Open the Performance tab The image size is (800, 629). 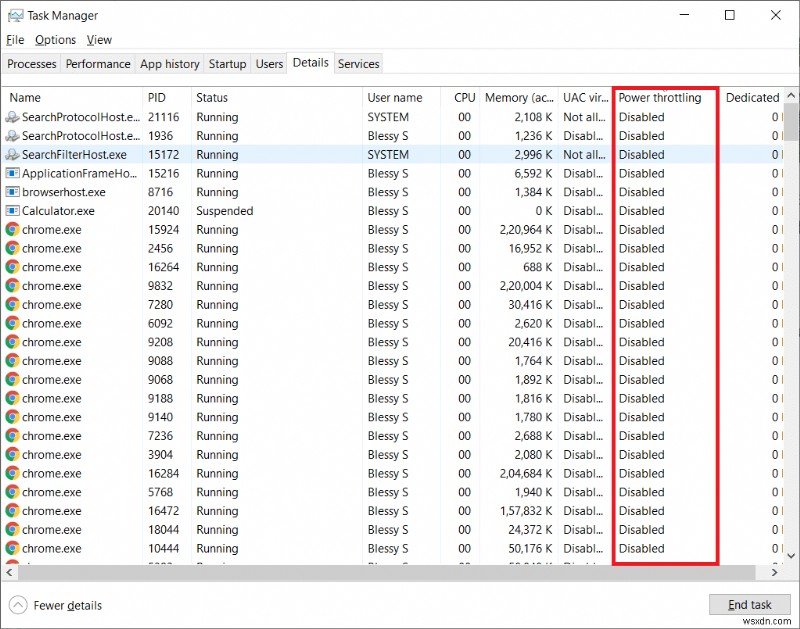(x=97, y=63)
